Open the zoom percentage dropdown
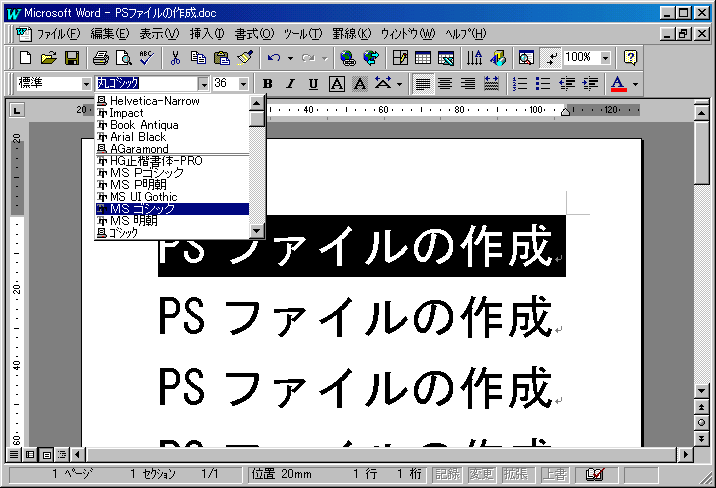716x488 pixels. tap(605, 58)
